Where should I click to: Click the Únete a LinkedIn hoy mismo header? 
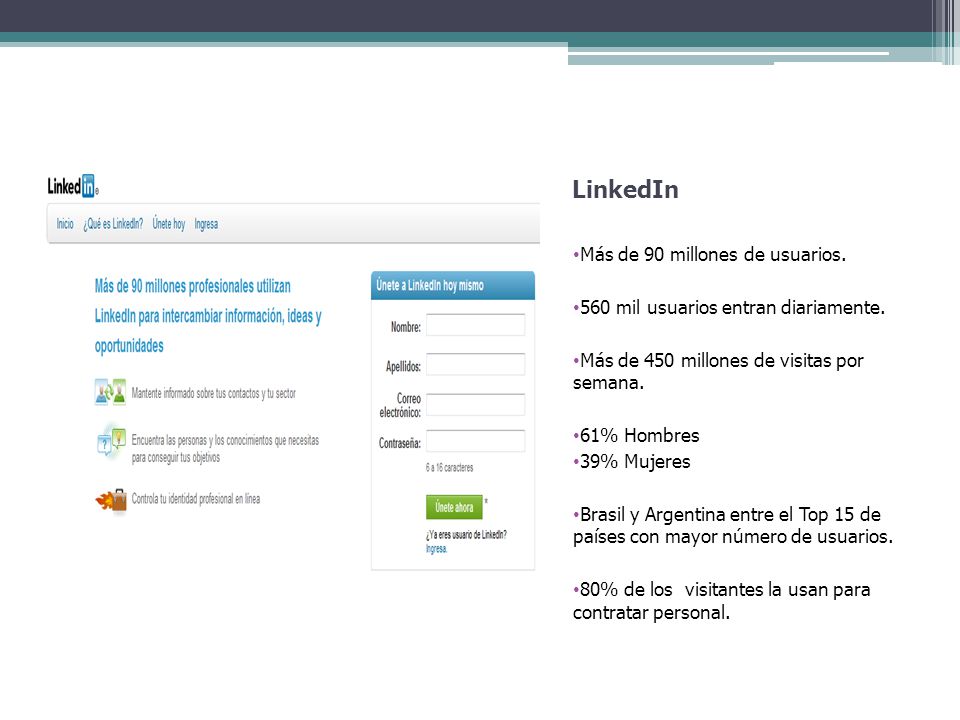(453, 285)
